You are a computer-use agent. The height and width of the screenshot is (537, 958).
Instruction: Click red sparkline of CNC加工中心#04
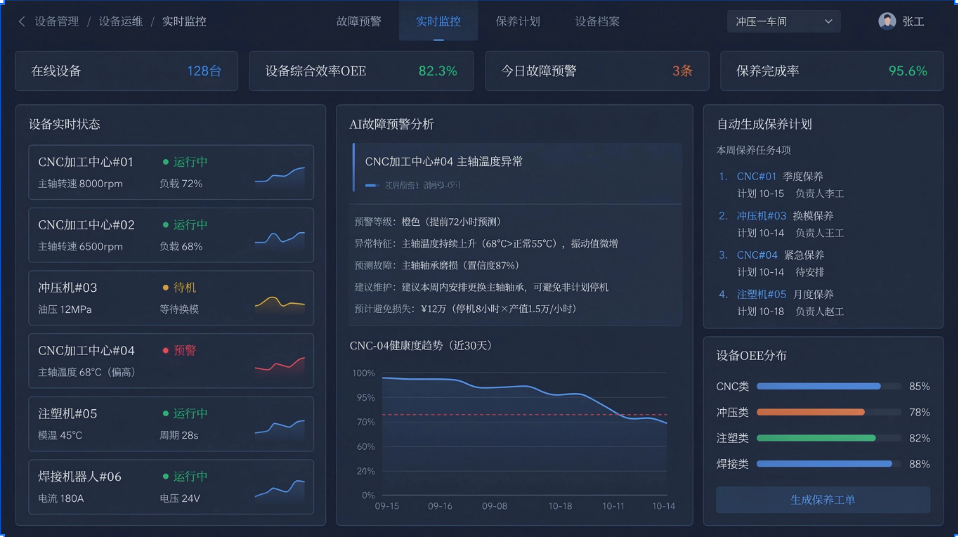point(280,365)
